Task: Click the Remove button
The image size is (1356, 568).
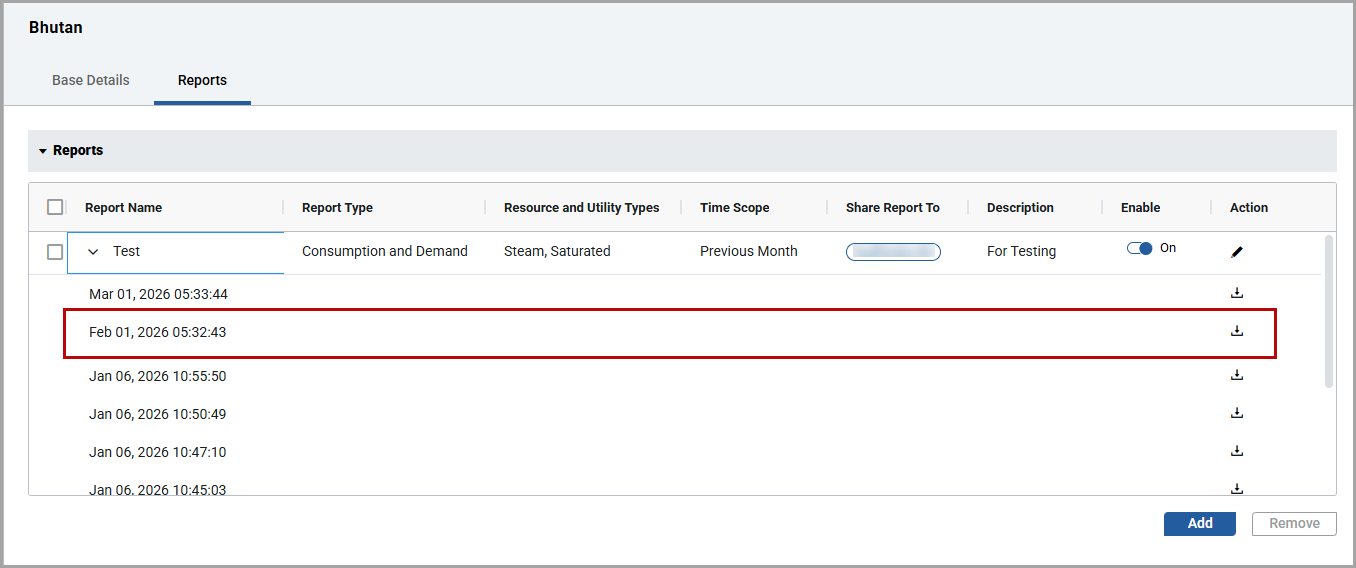Action: pos(1294,523)
